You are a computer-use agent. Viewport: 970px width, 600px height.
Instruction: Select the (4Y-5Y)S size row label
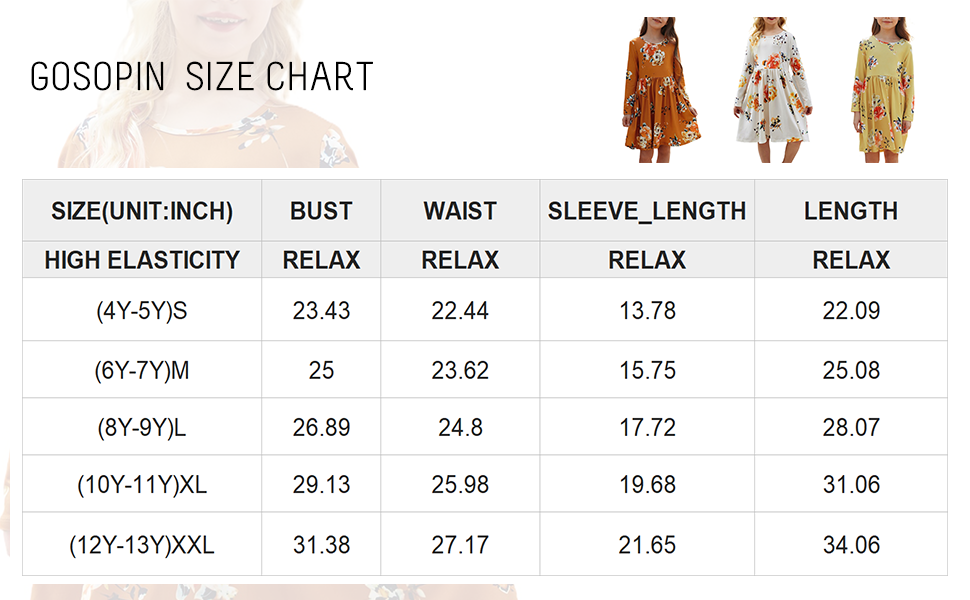coord(142,311)
